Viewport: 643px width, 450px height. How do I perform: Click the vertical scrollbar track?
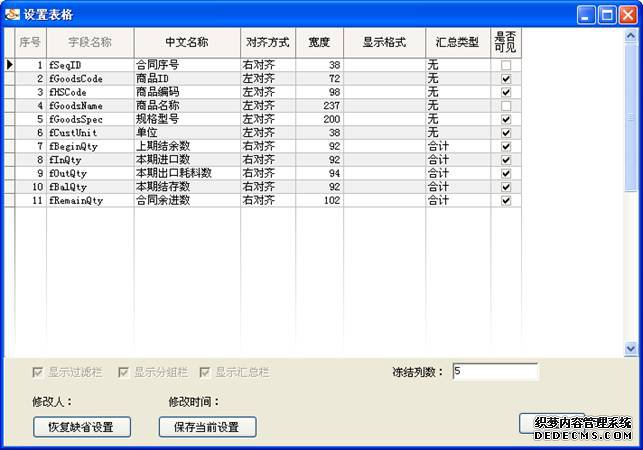pos(630,250)
